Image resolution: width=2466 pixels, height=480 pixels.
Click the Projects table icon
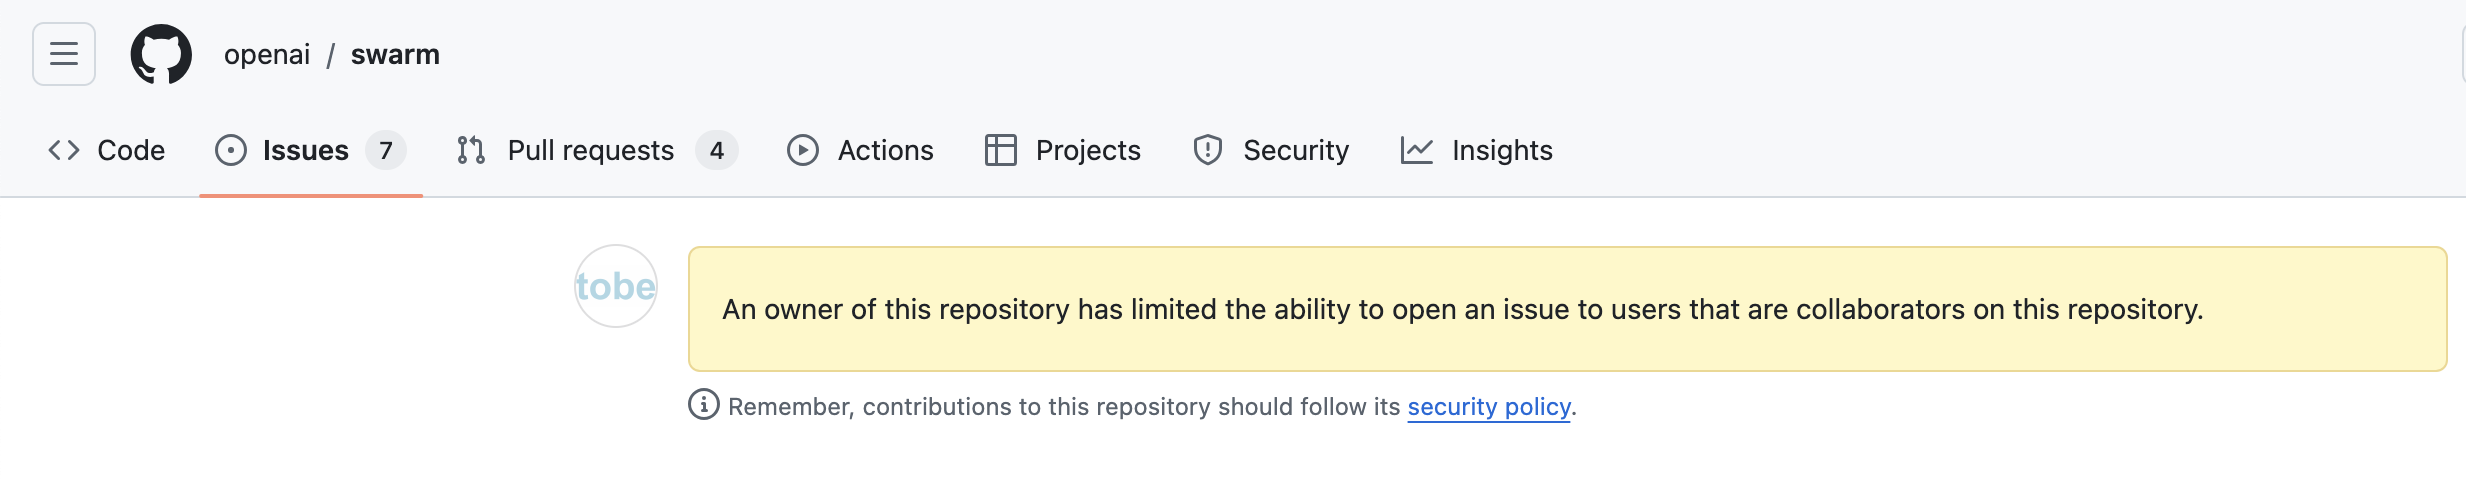click(x=1001, y=150)
